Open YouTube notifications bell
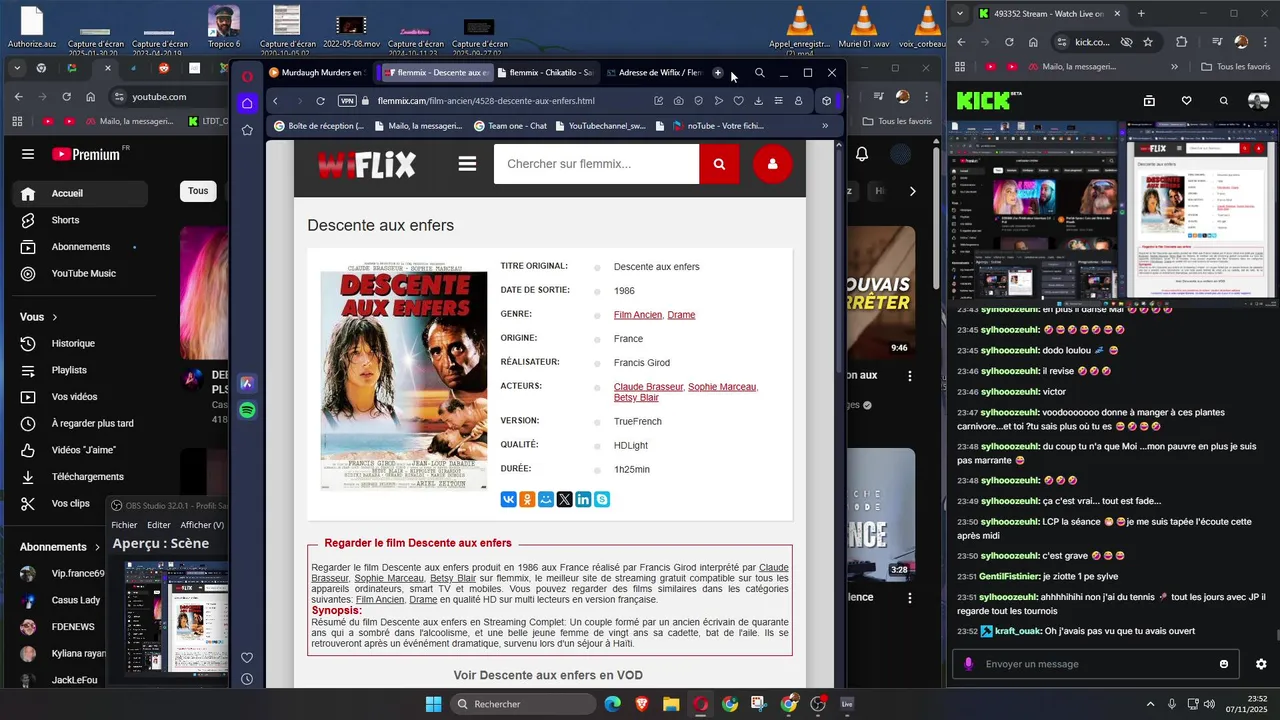Image resolution: width=1280 pixels, height=720 pixels. [x=861, y=154]
